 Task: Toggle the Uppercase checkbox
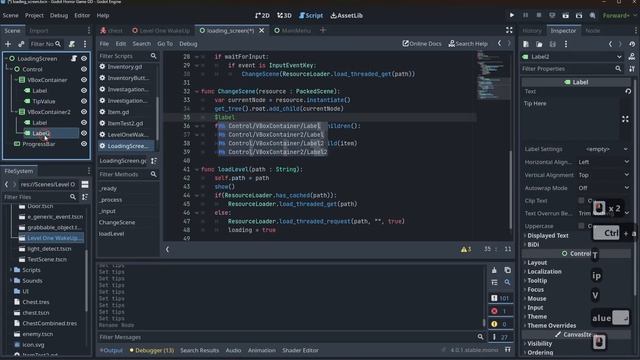click(x=581, y=226)
